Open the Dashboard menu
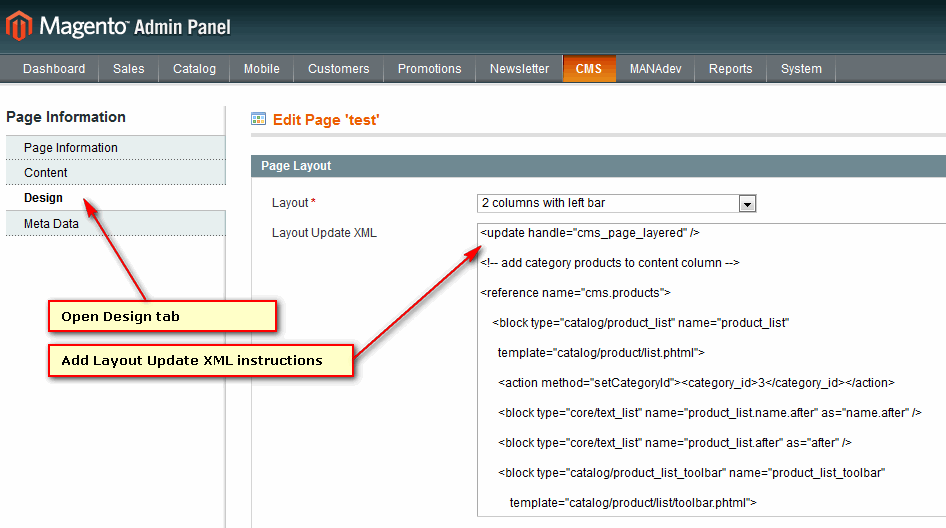The image size is (946, 528). pyautogui.click(x=54, y=69)
